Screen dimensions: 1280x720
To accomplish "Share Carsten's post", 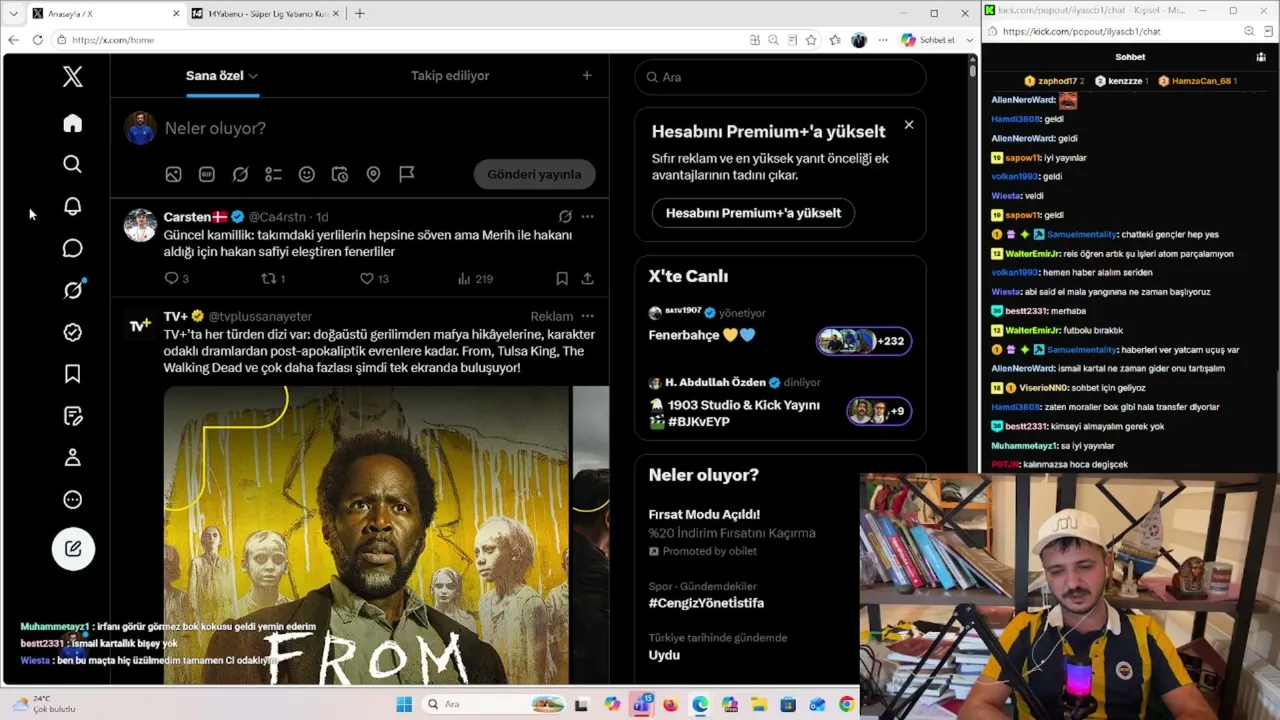I will point(587,279).
